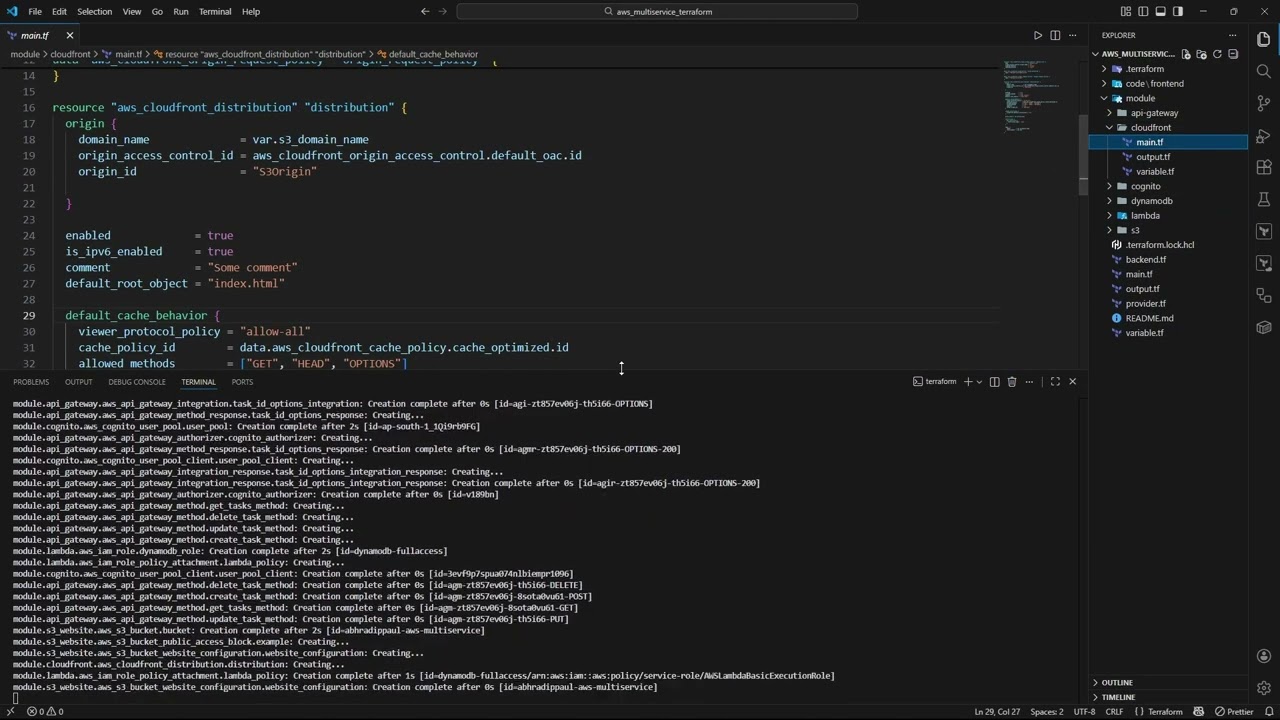Select Terraform language mode in status bar
1280x720 pixels.
pyautogui.click(x=1158, y=711)
